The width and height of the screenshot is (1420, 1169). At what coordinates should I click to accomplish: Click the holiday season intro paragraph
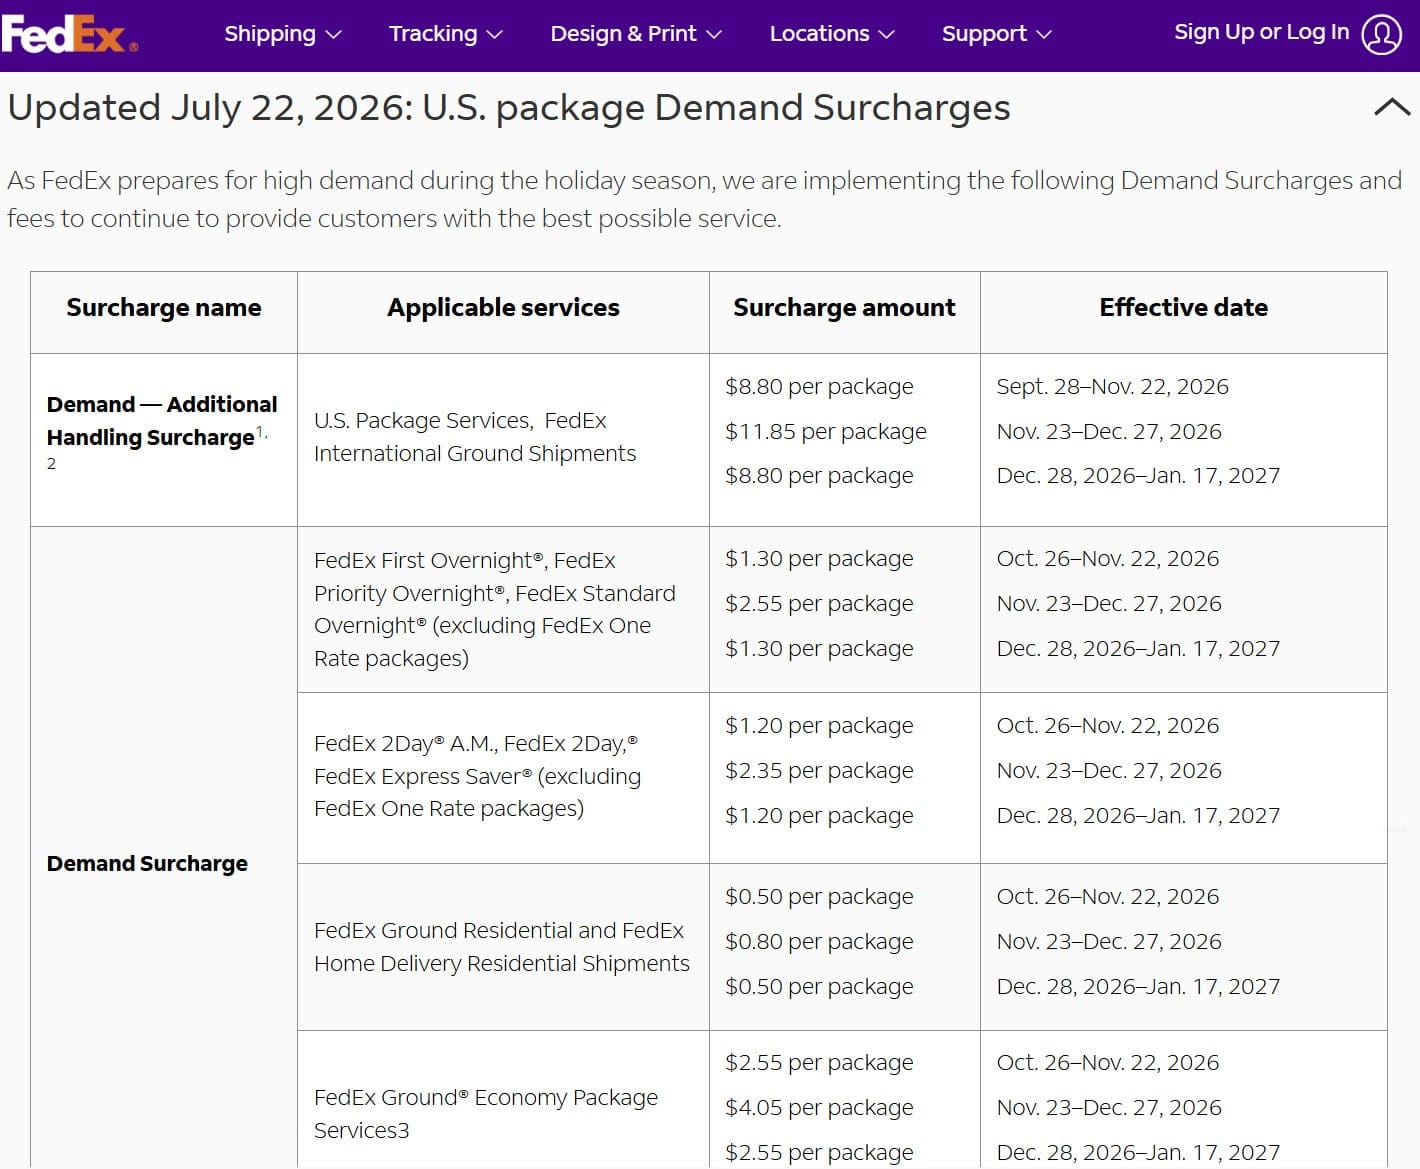[x=704, y=199]
